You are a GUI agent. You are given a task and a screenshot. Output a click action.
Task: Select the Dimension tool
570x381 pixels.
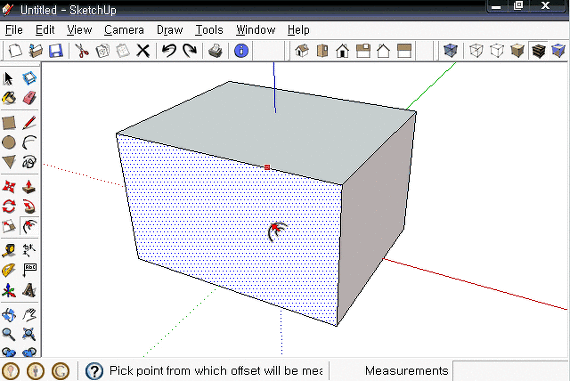[29, 250]
